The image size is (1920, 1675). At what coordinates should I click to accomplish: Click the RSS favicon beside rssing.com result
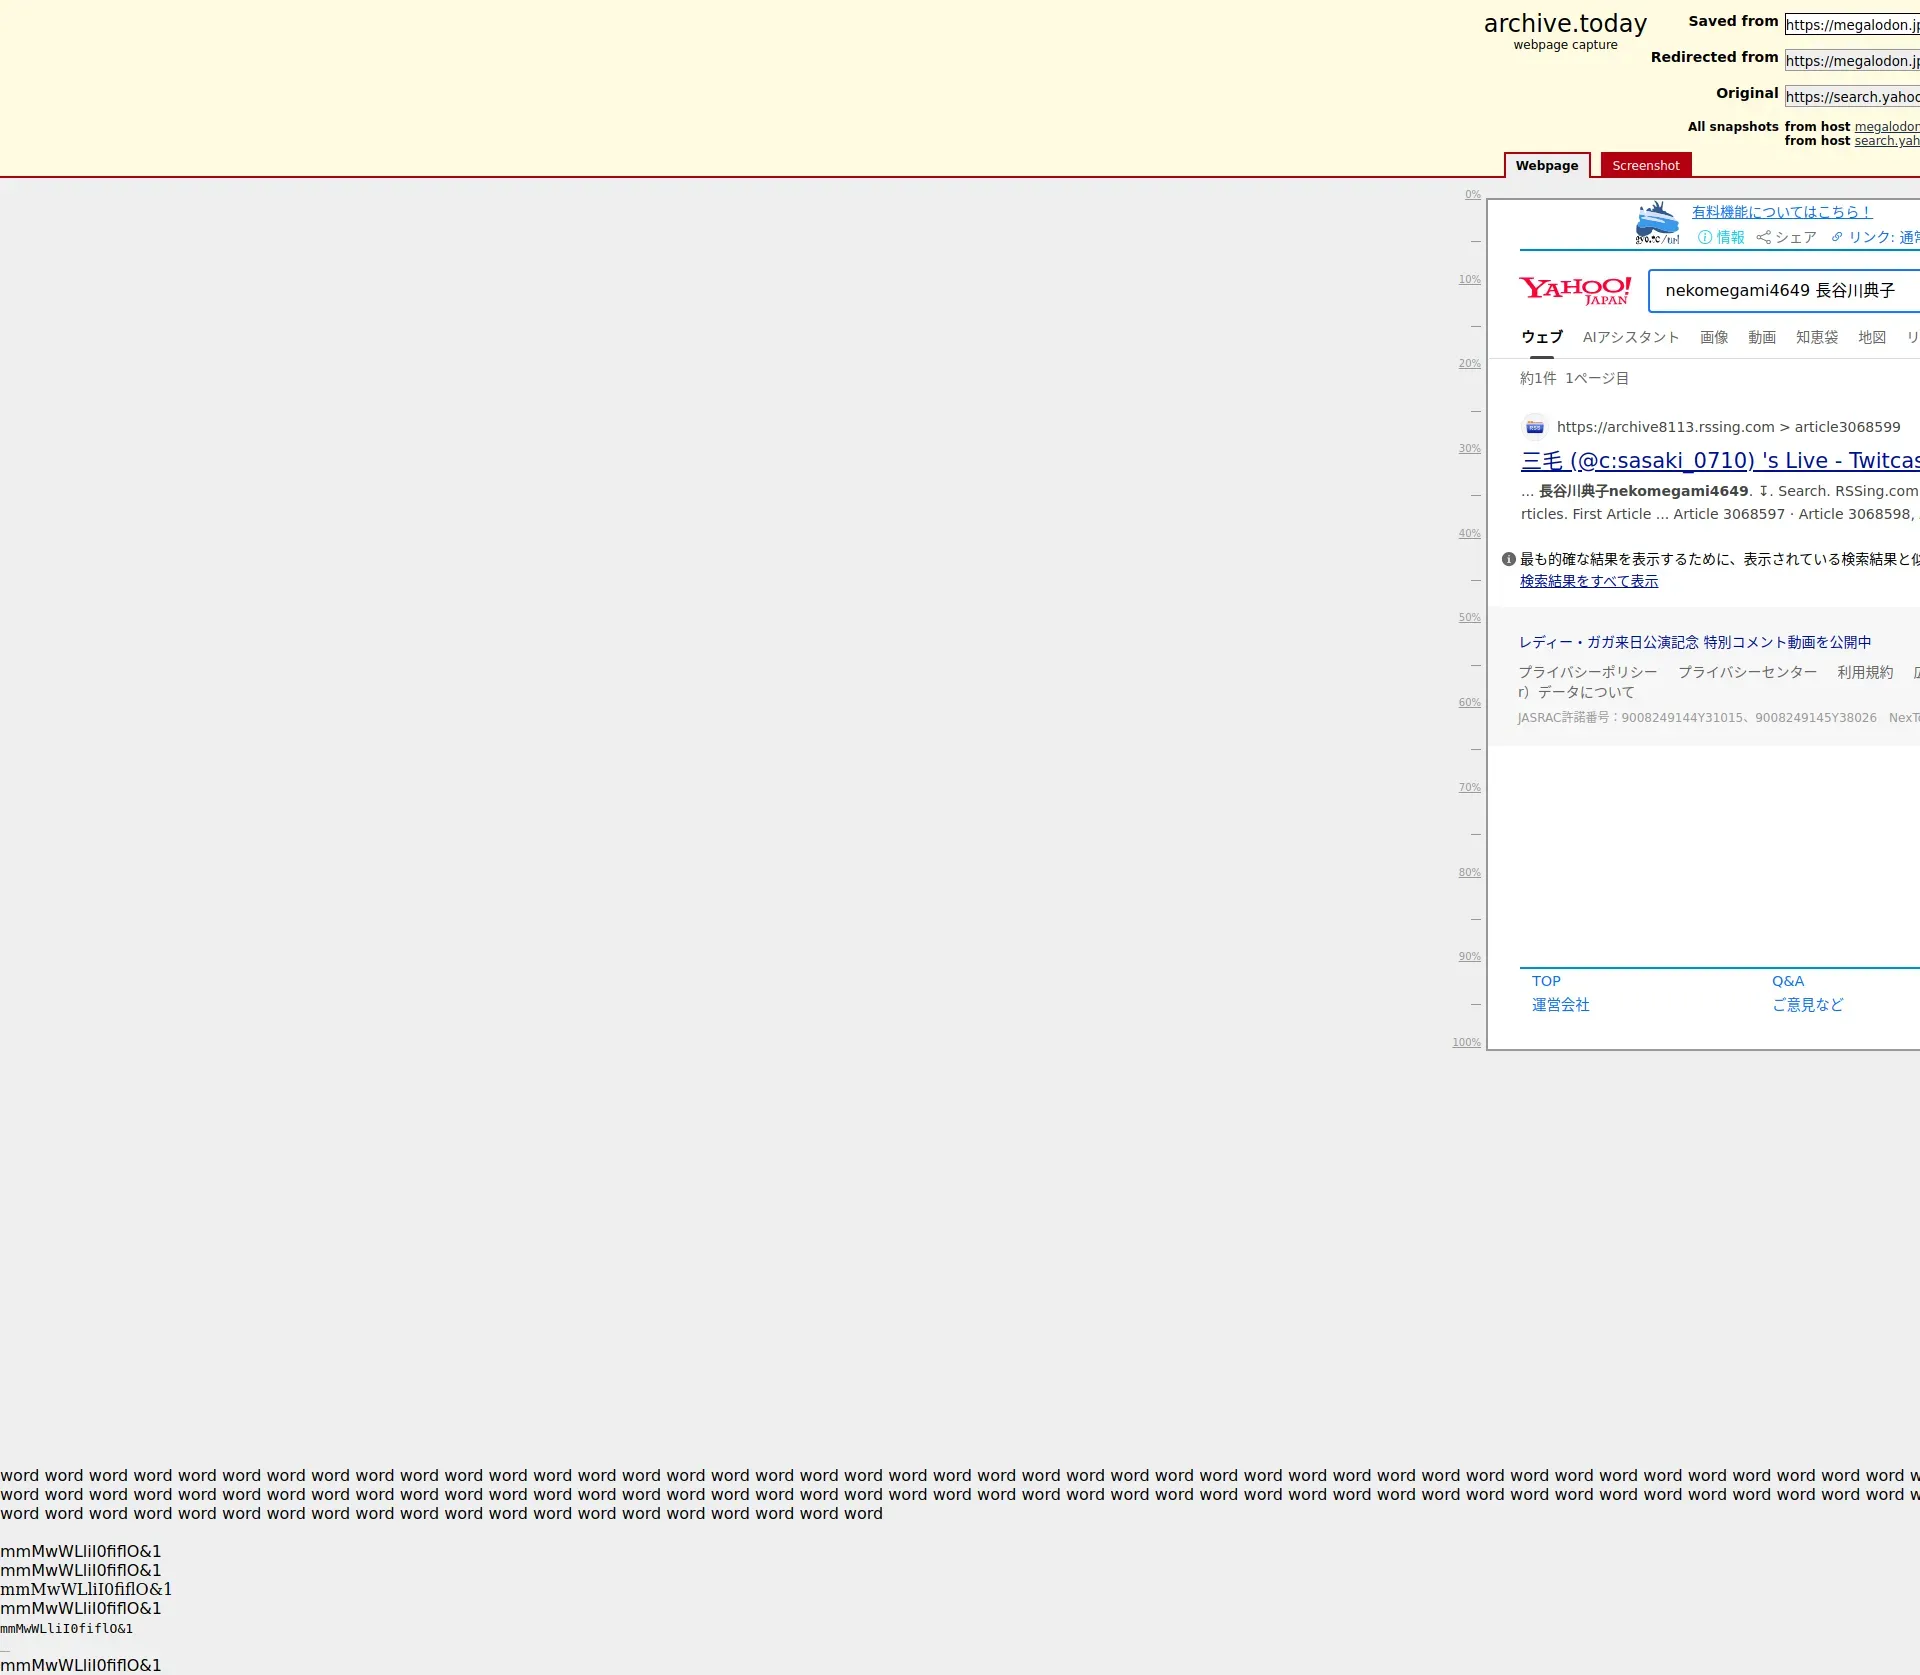[1535, 428]
